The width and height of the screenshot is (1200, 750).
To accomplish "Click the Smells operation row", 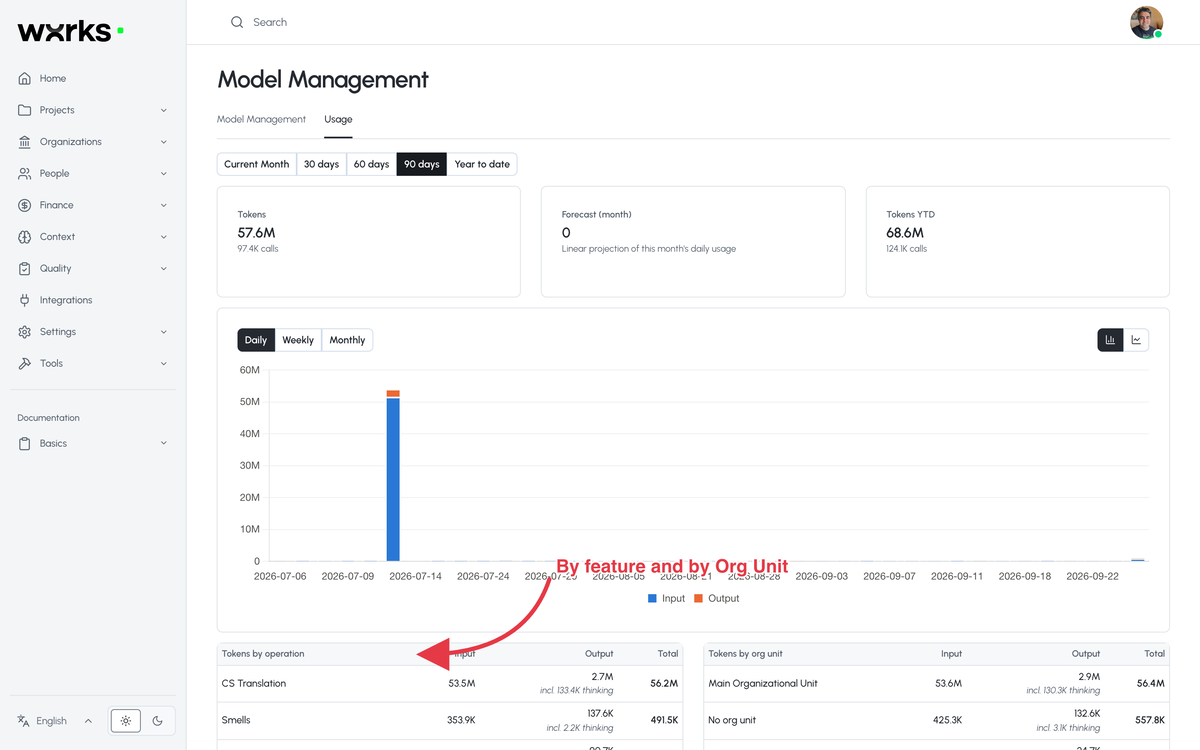I will click(x=450, y=720).
